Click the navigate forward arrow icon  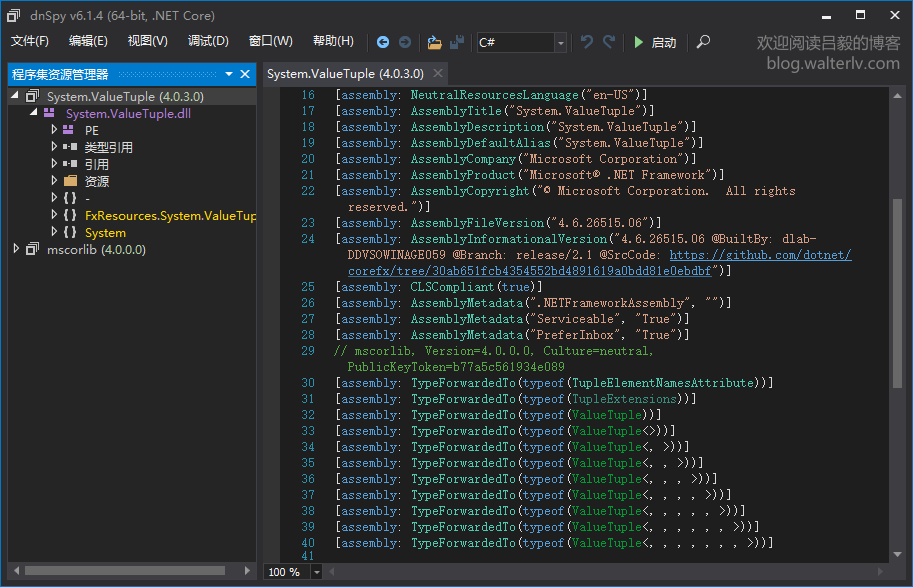click(x=405, y=42)
